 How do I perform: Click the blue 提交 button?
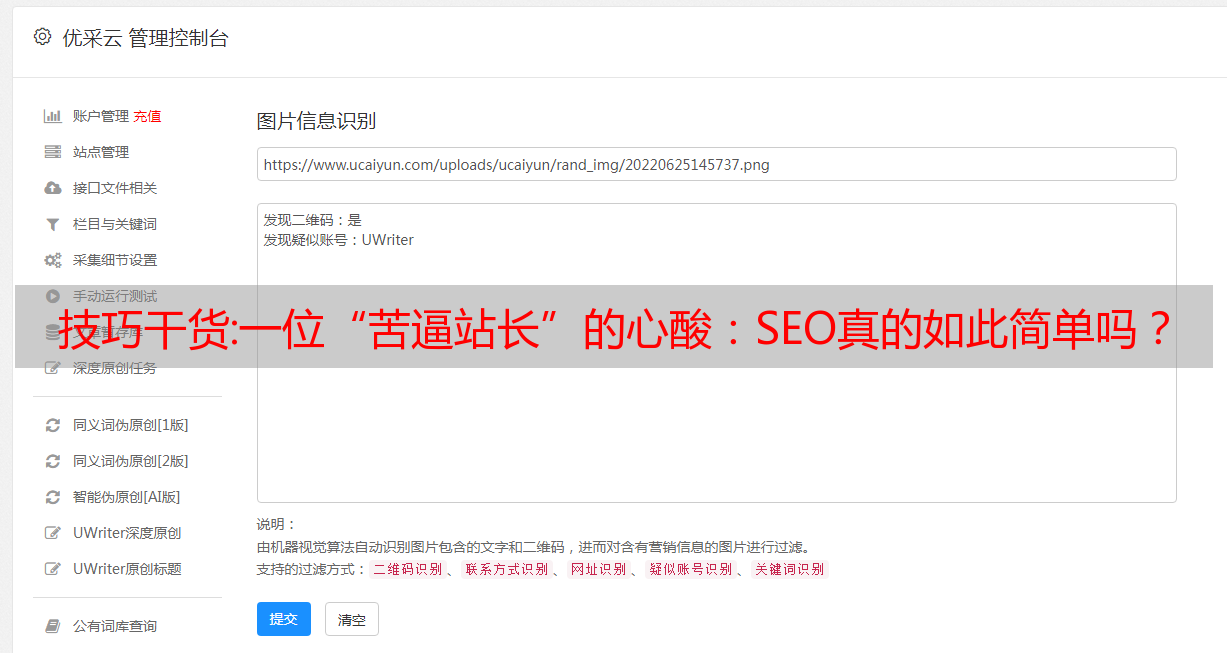(284, 619)
